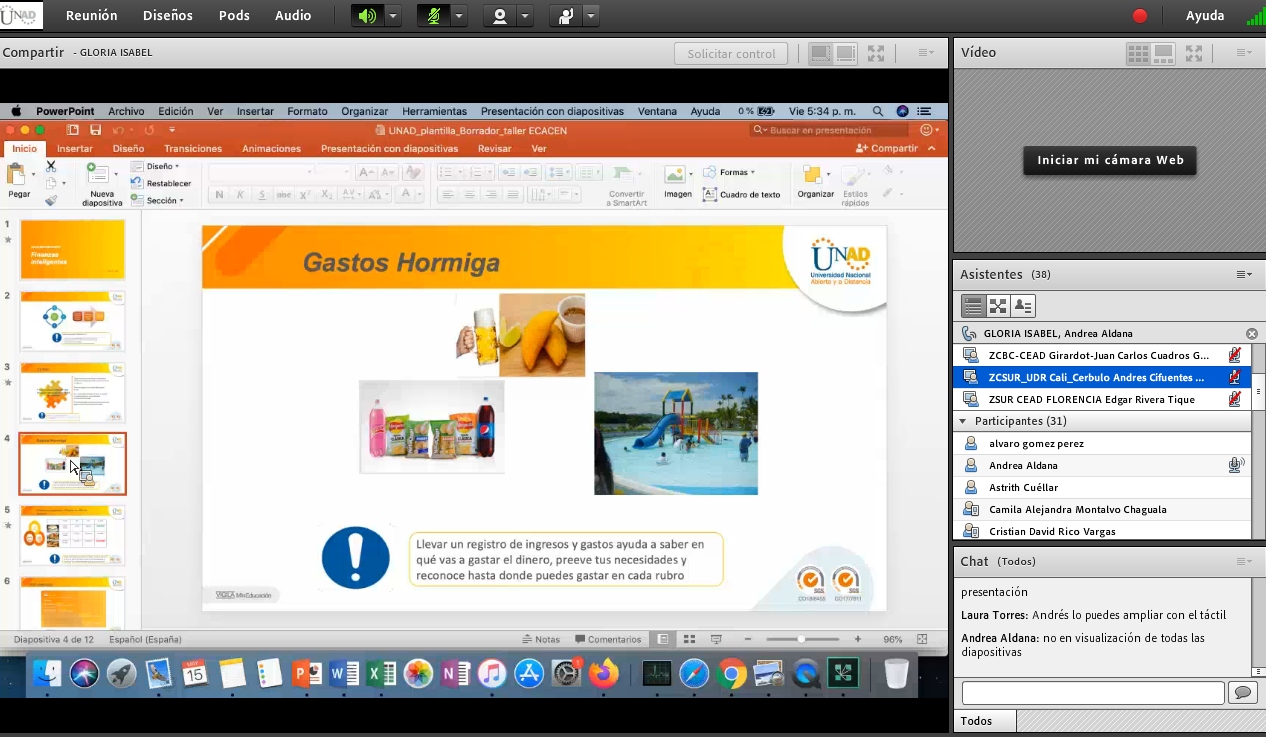Open the Diseños menu
Screen dimensions: 1266x737
pyautogui.click(x=168, y=15)
